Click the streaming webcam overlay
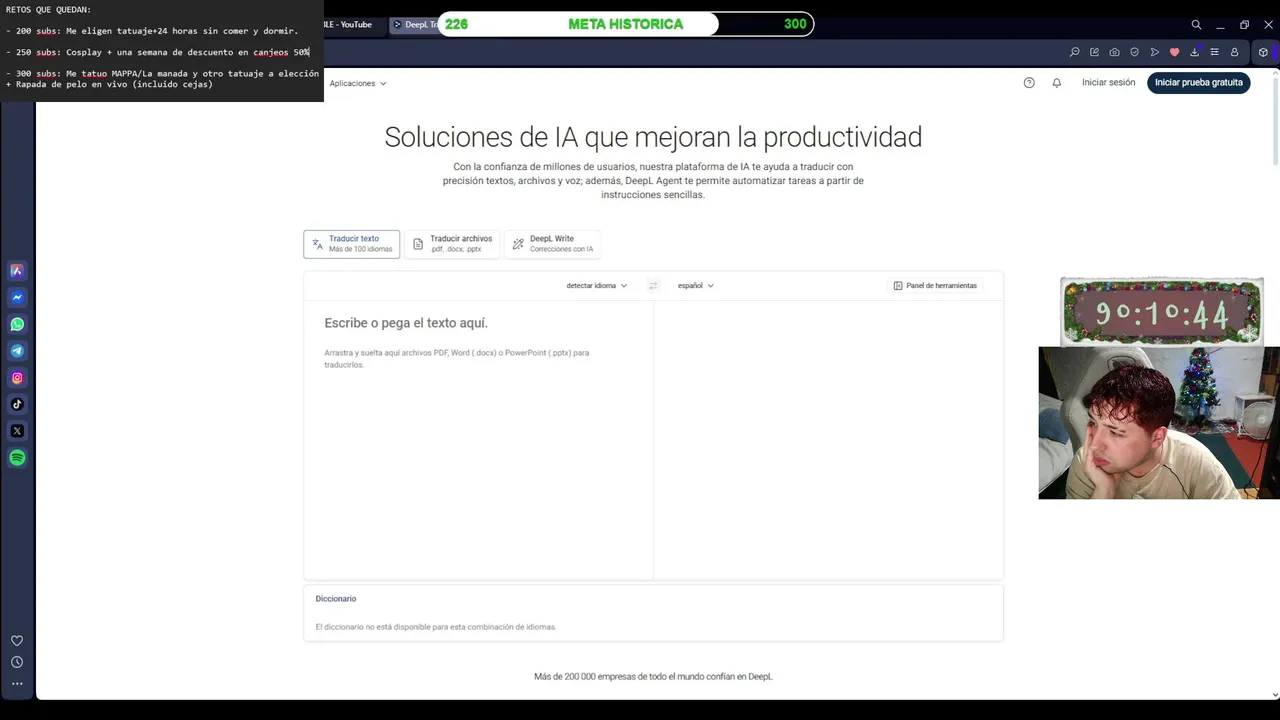1280x720 pixels. click(x=1159, y=423)
